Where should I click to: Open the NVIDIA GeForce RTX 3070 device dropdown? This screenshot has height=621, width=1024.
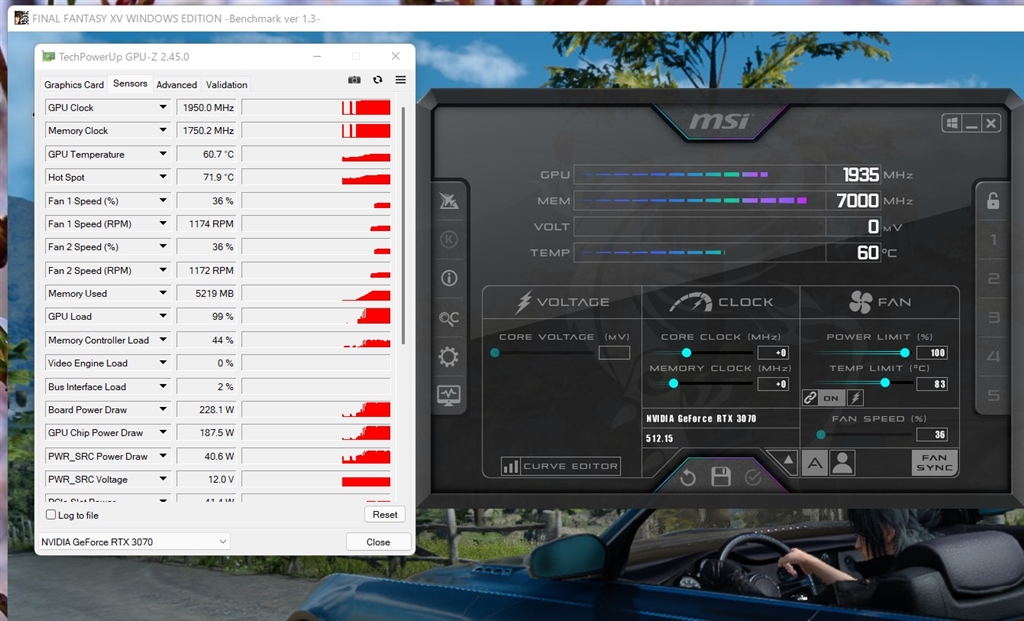[x=133, y=541]
